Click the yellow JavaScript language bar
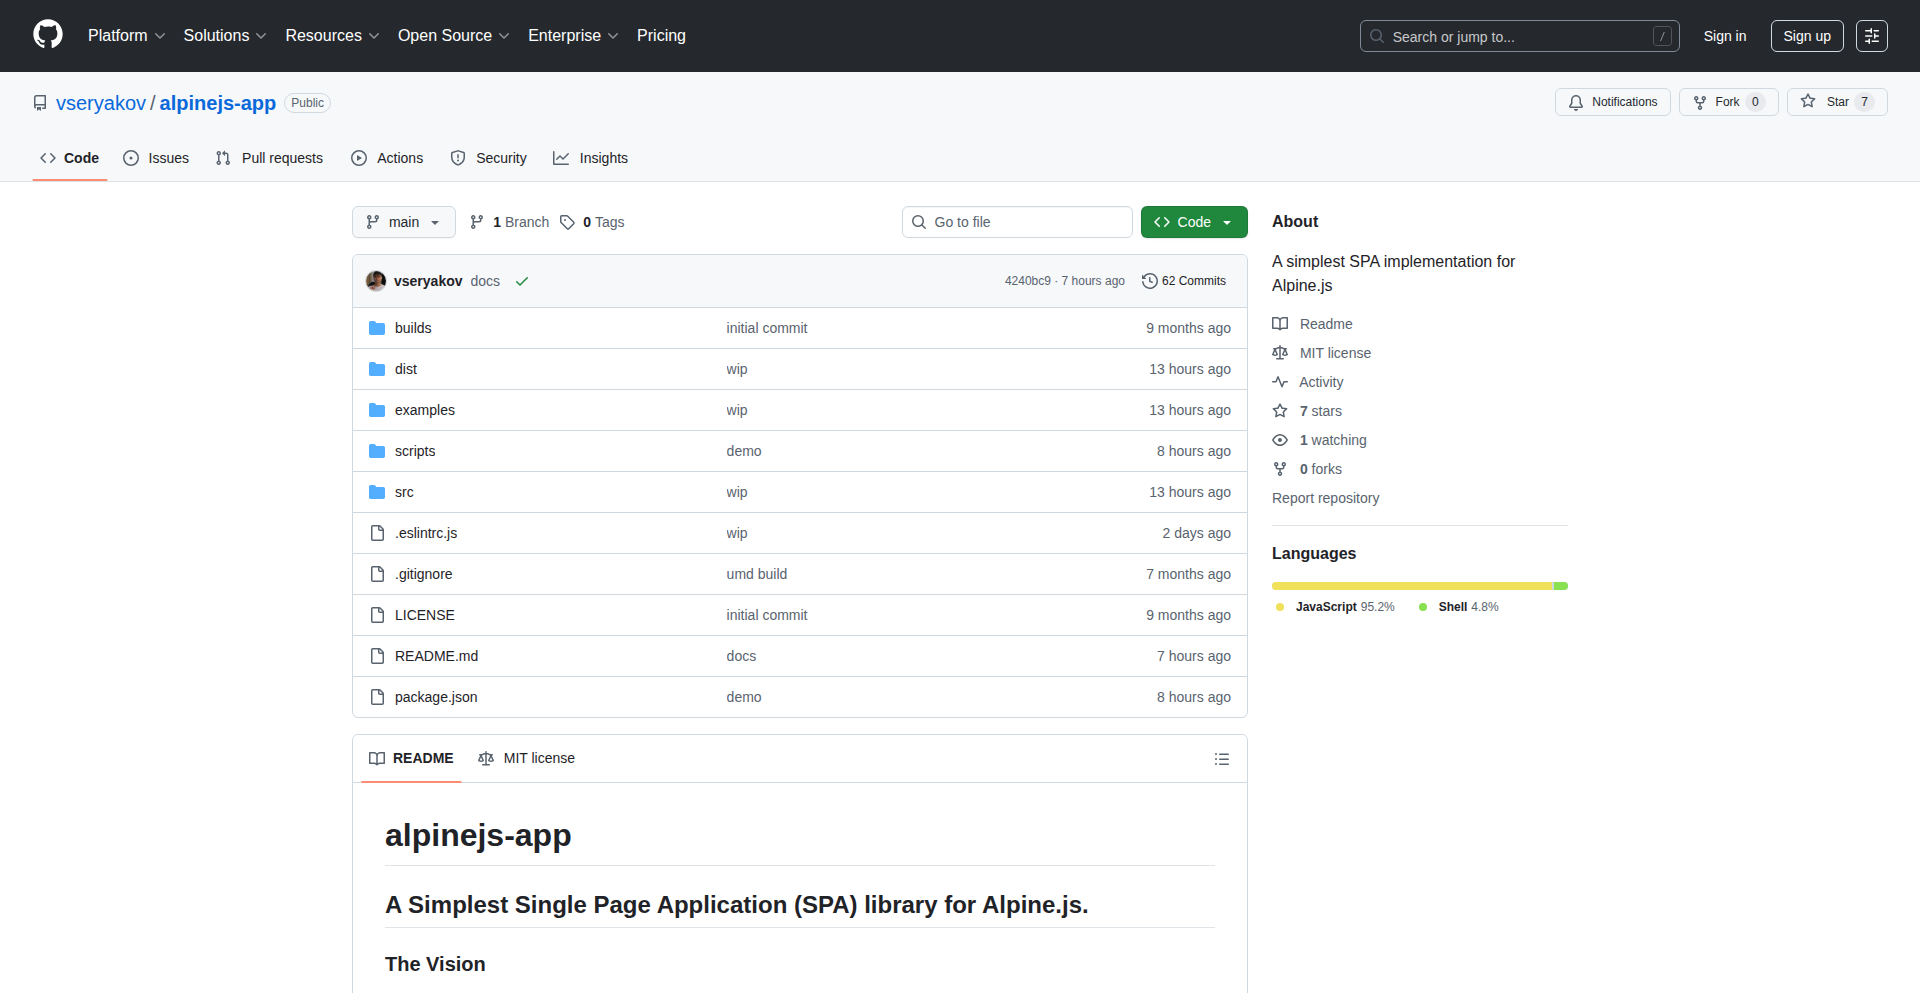This screenshot has width=1920, height=993. [1412, 586]
